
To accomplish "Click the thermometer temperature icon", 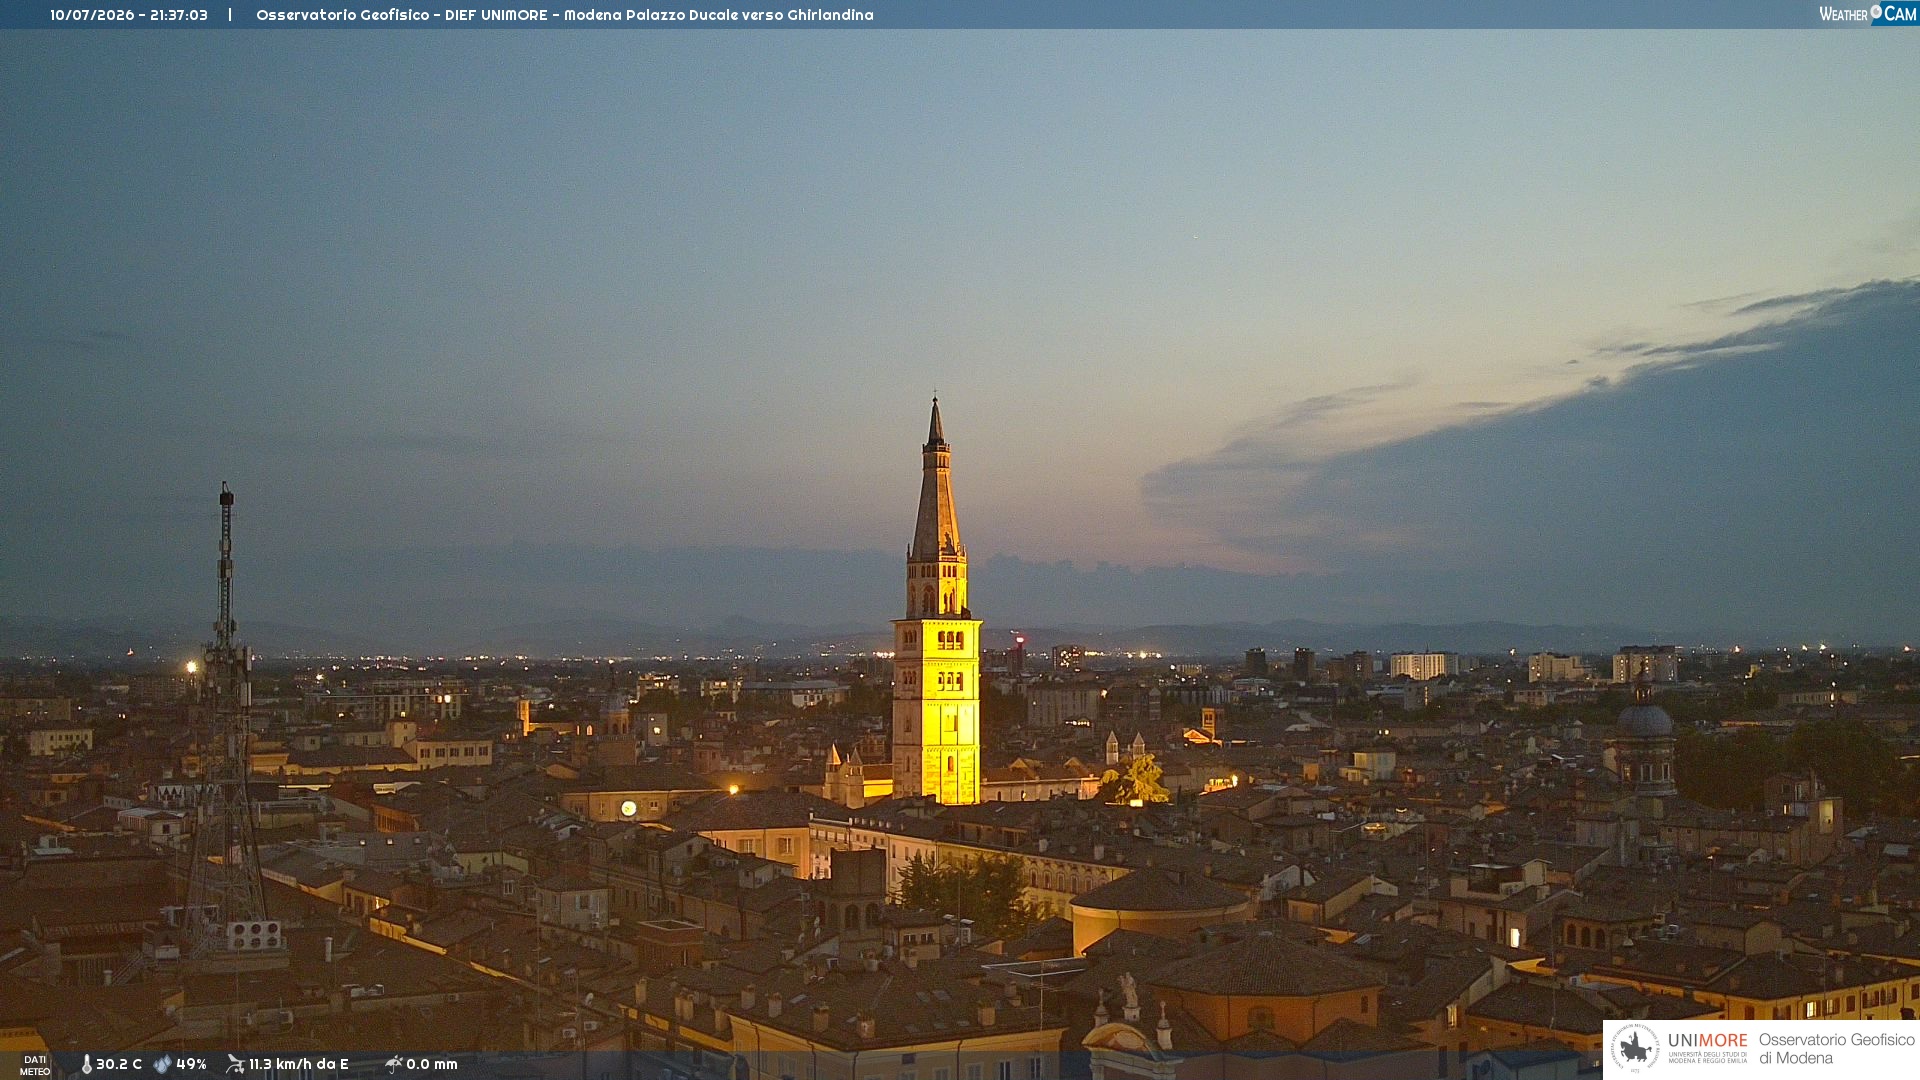I will [x=87, y=1064].
